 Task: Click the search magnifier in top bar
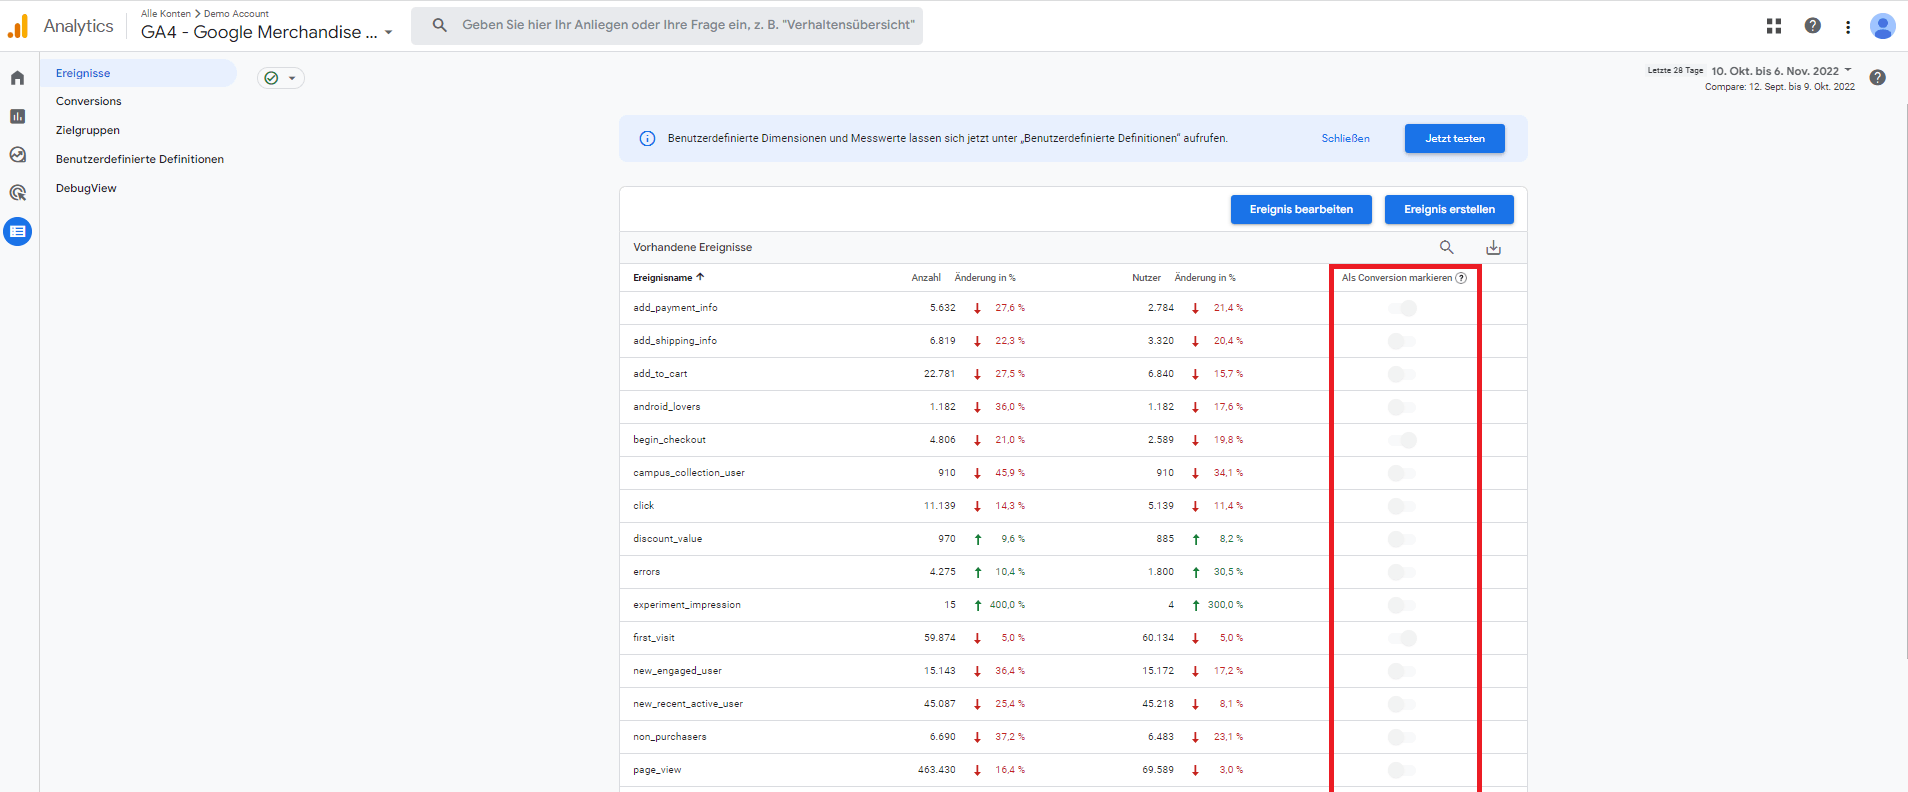click(x=439, y=25)
